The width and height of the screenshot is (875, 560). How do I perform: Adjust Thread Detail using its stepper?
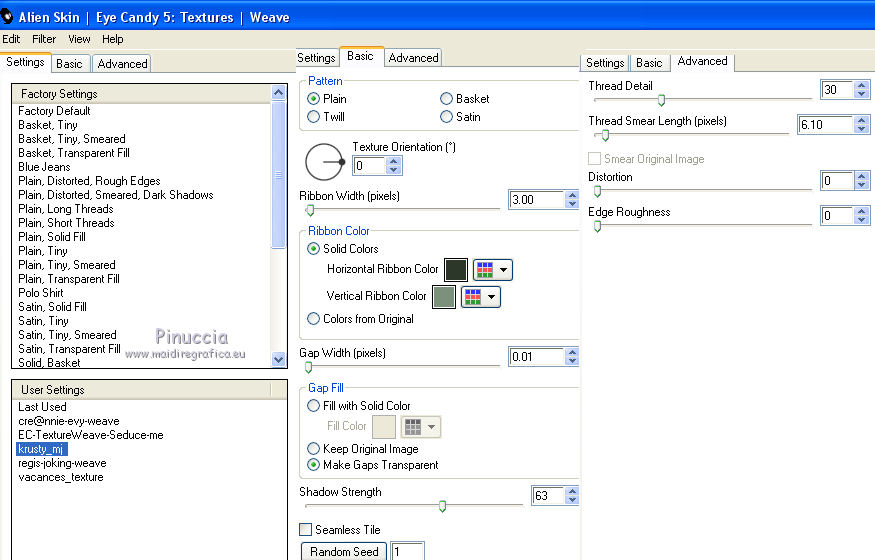[862, 90]
